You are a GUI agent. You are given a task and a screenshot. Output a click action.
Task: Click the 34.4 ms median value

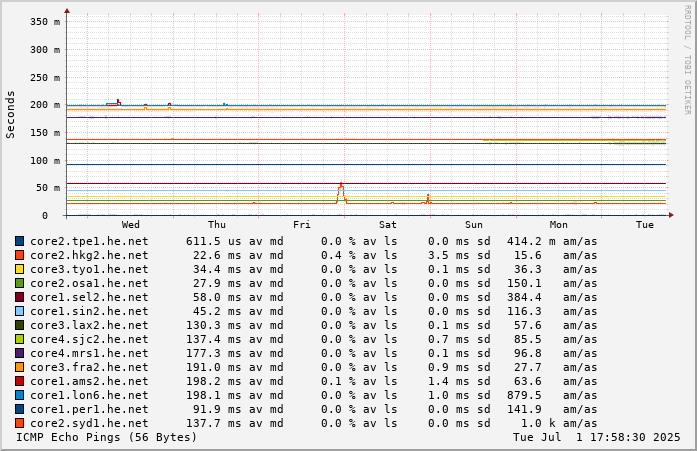(x=217, y=269)
